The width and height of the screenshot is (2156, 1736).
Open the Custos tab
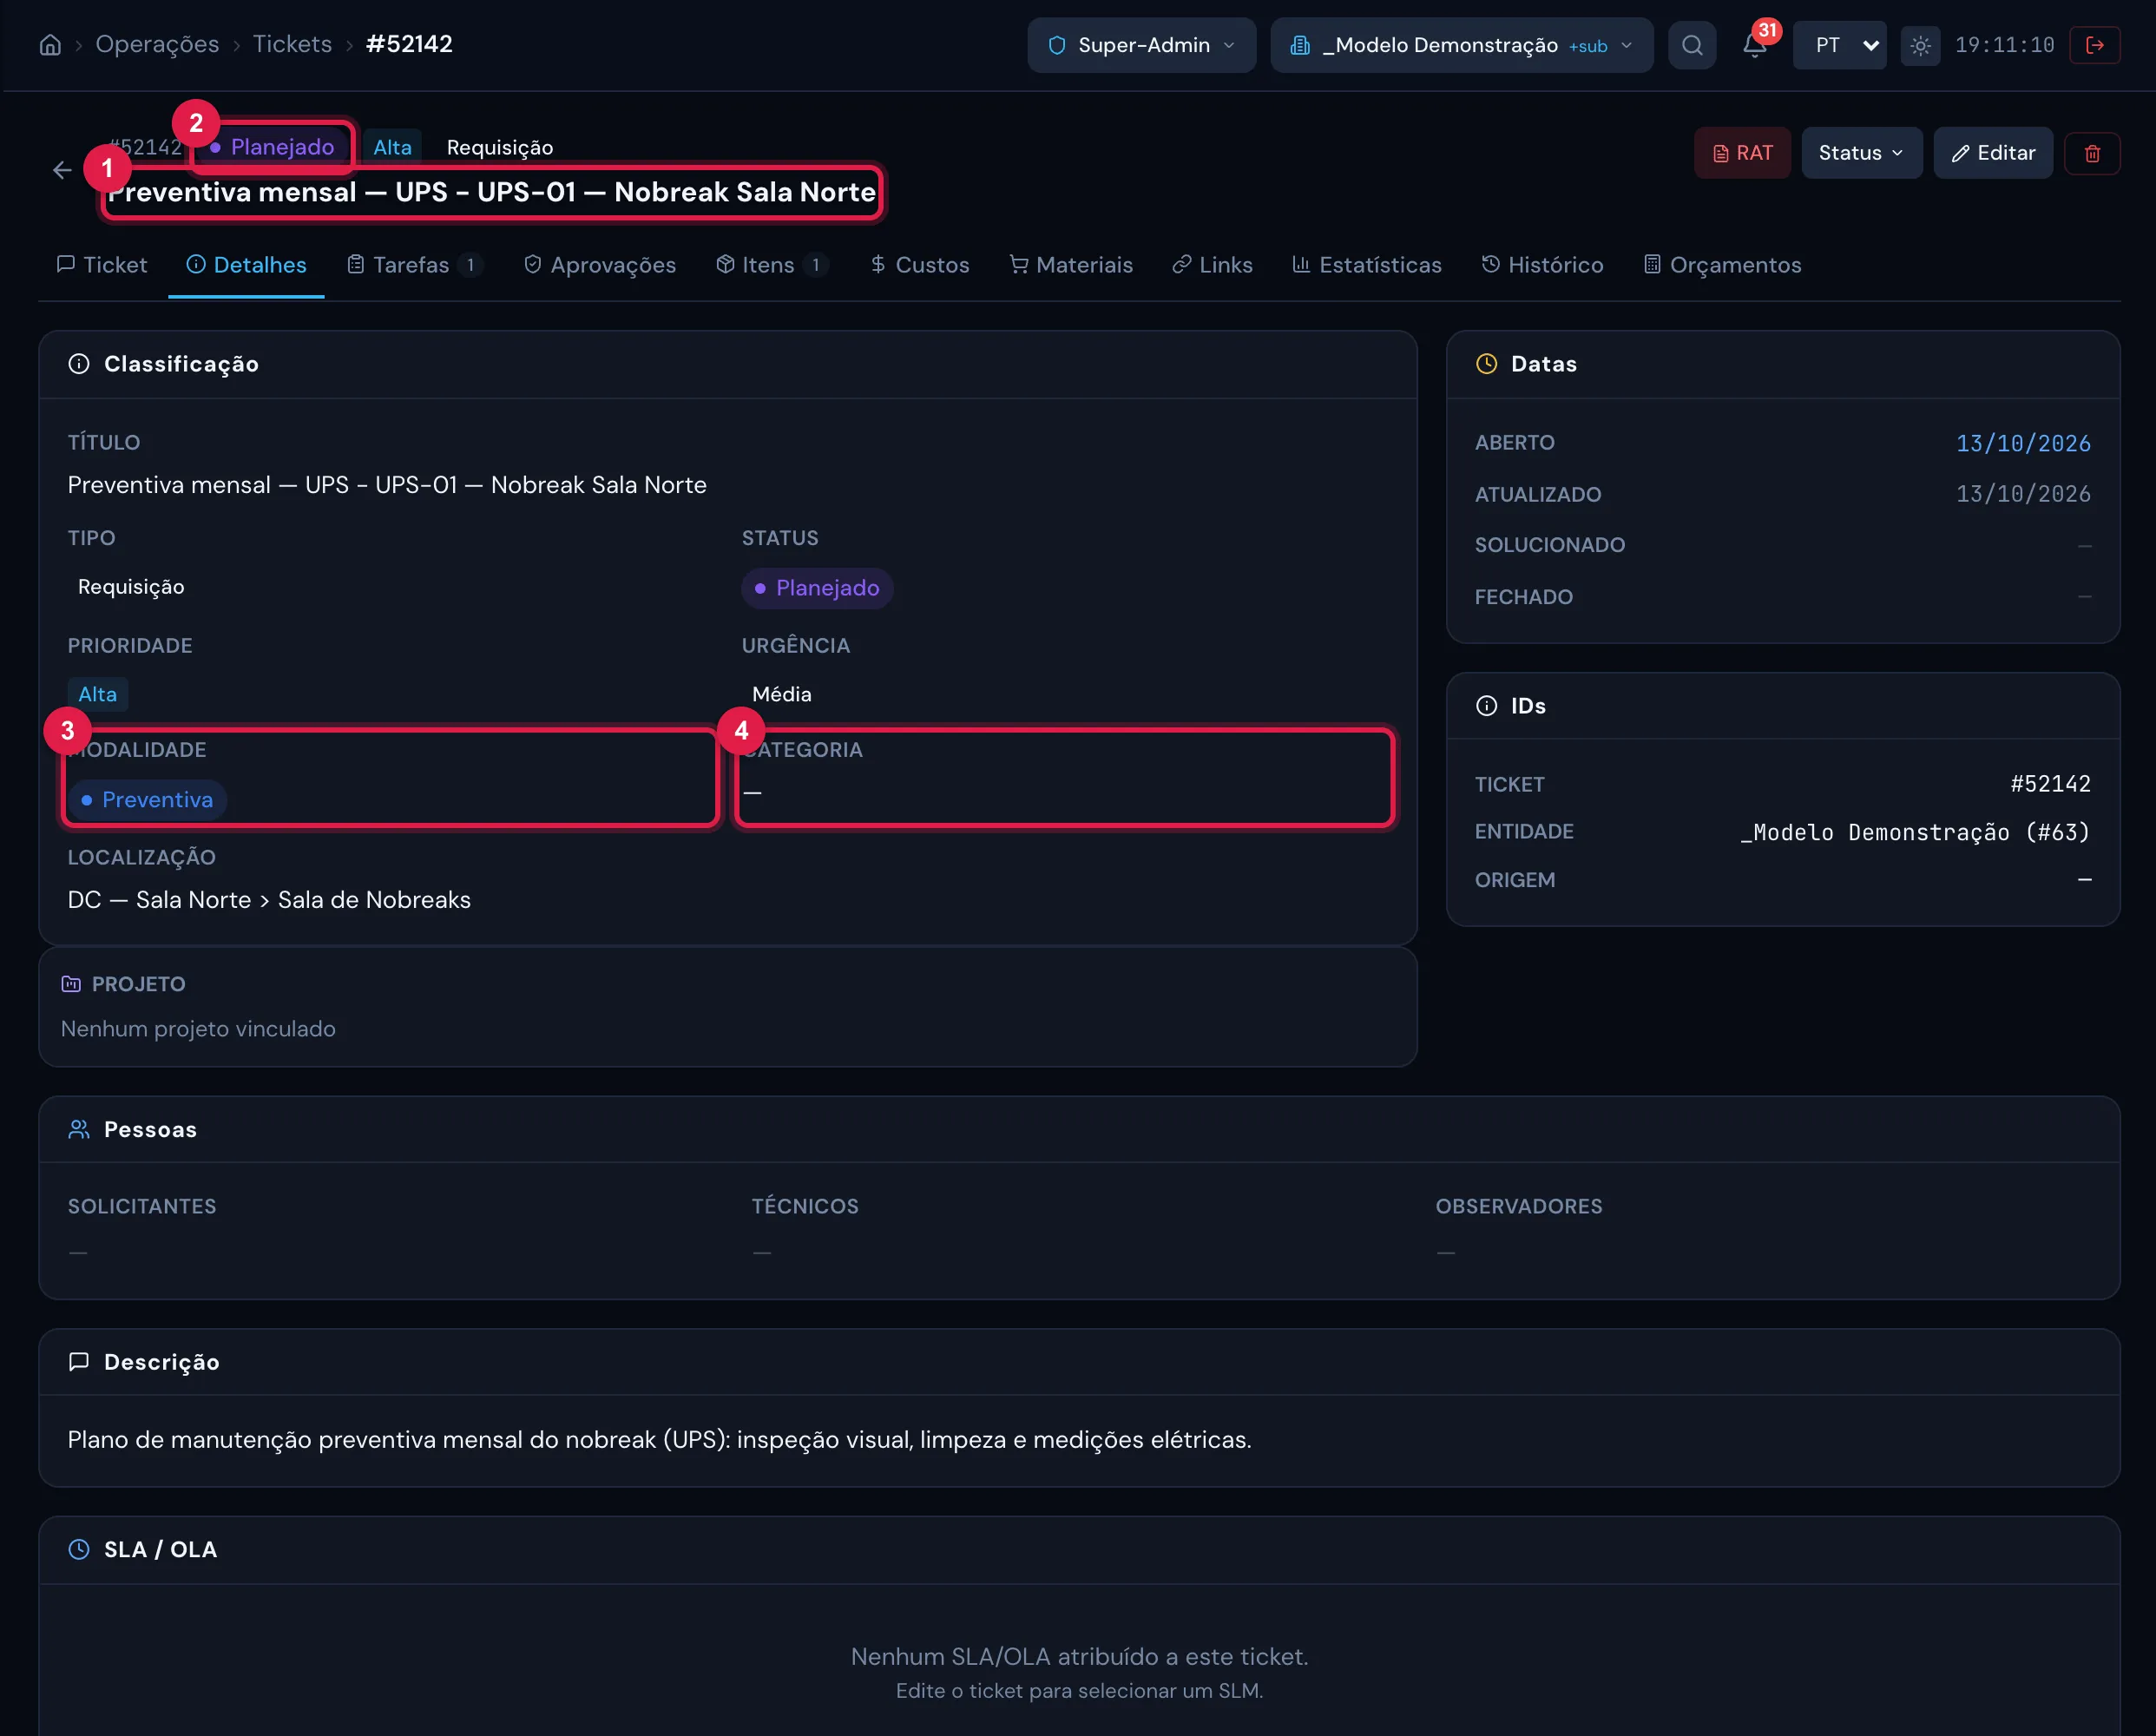(919, 265)
